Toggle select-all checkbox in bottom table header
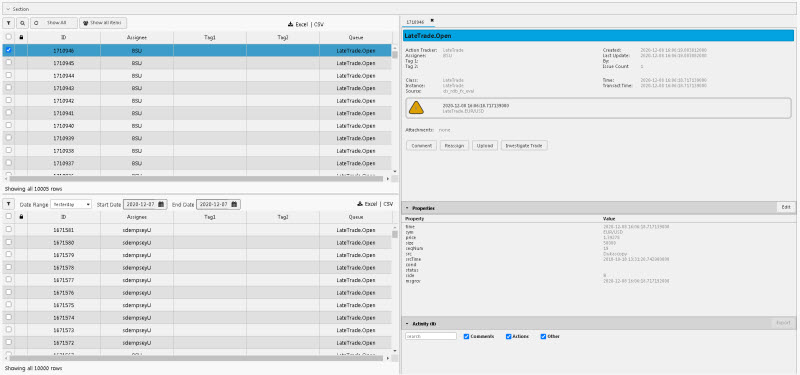800x375 pixels. pos(9,216)
